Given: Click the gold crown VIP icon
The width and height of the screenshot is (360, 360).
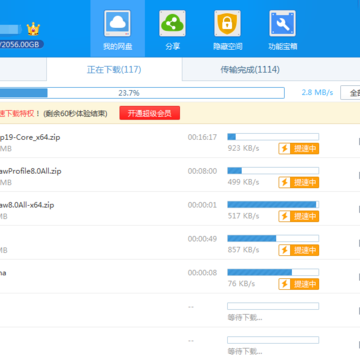Looking at the screenshot, I should pyautogui.click(x=33, y=29).
